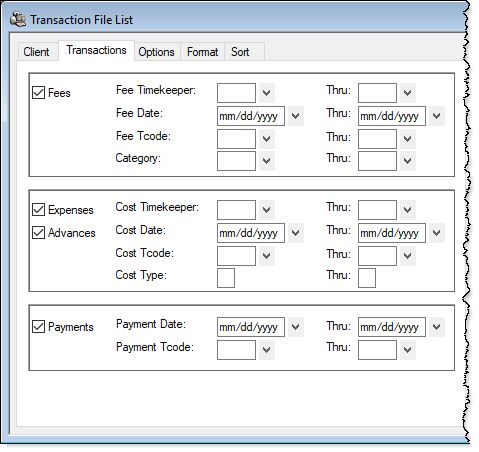Image resolution: width=479 pixels, height=452 pixels.
Task: Open the Fee Date calendar dropdown
Action: tap(296, 116)
